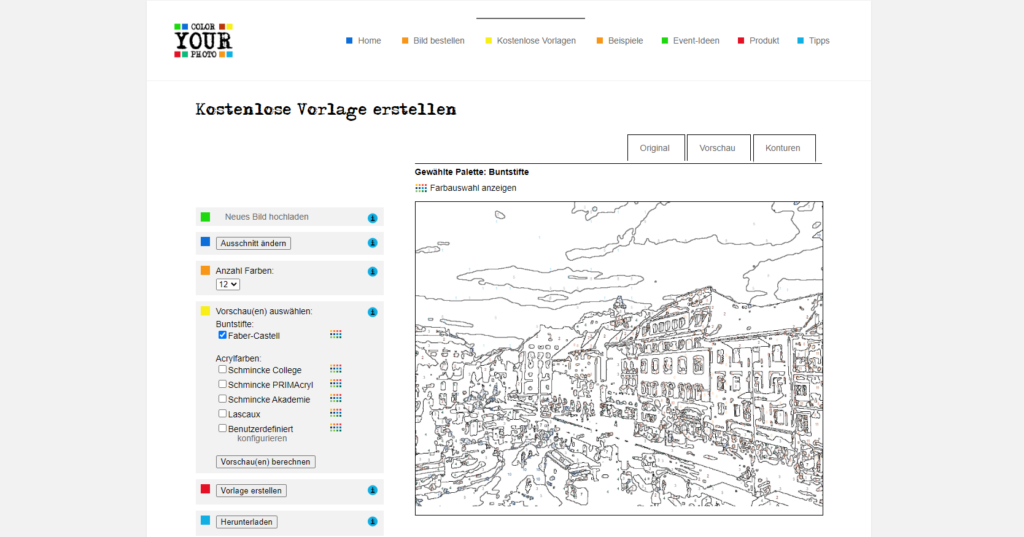Show Schmincke College palette grid icon
This screenshot has height=537, width=1024.
(x=336, y=369)
